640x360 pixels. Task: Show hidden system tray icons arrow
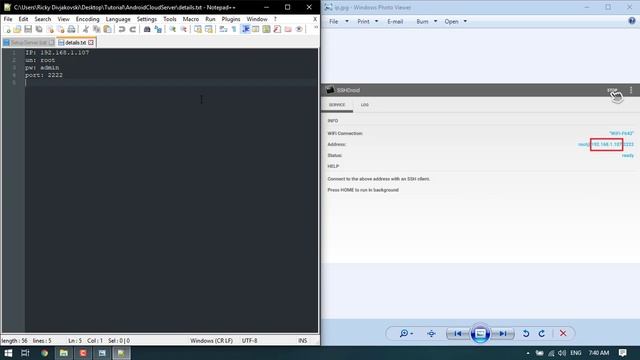click(528, 353)
